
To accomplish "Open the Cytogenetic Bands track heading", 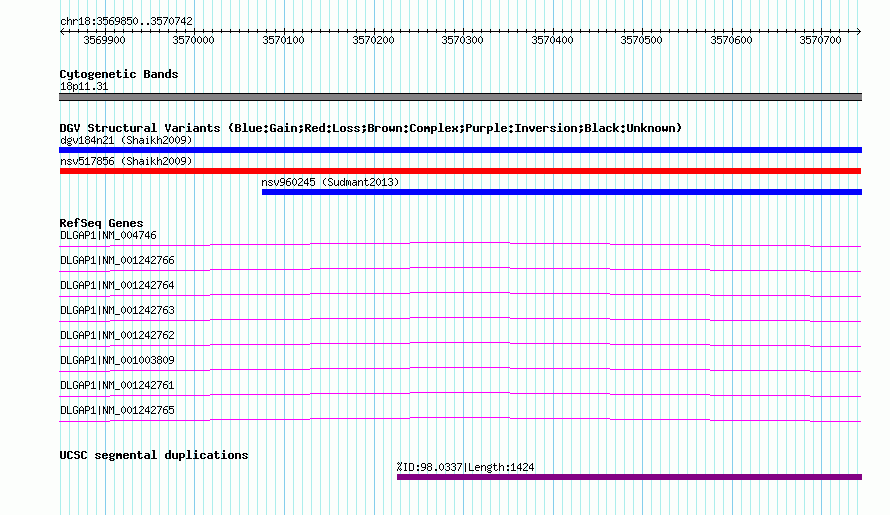I will (119, 74).
